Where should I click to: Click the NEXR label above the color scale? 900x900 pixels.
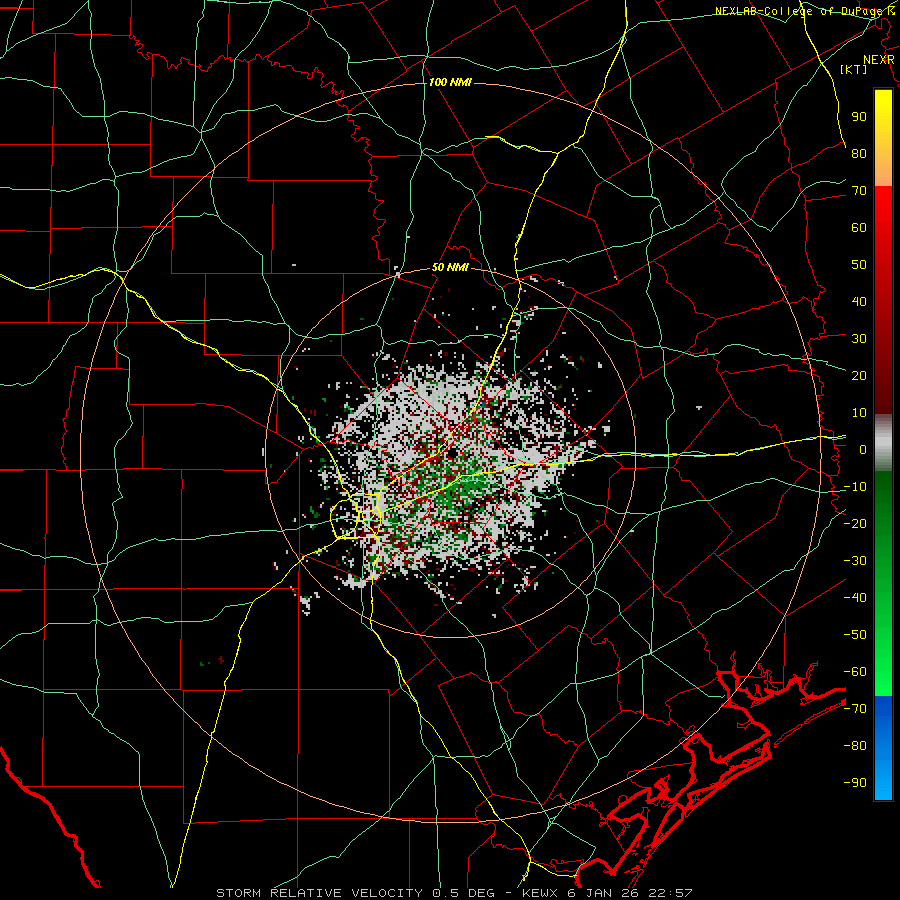pos(879,60)
